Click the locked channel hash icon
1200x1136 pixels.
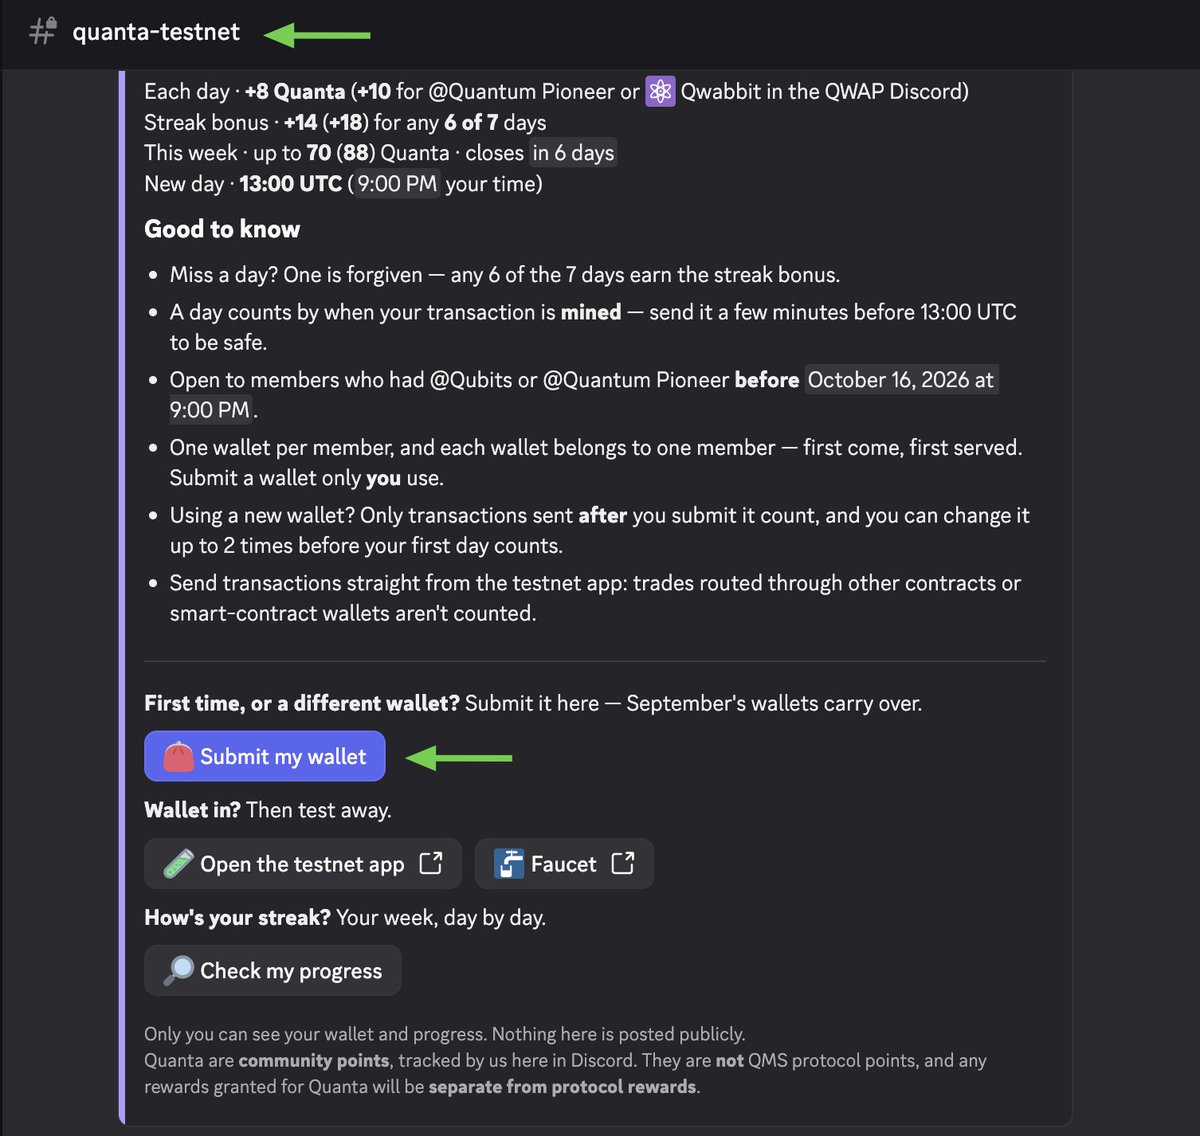click(42, 31)
